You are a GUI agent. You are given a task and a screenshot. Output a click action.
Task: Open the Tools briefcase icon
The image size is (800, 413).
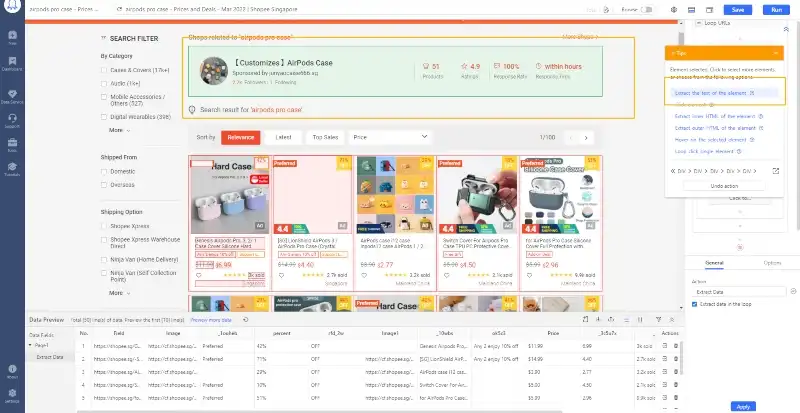click(12, 144)
